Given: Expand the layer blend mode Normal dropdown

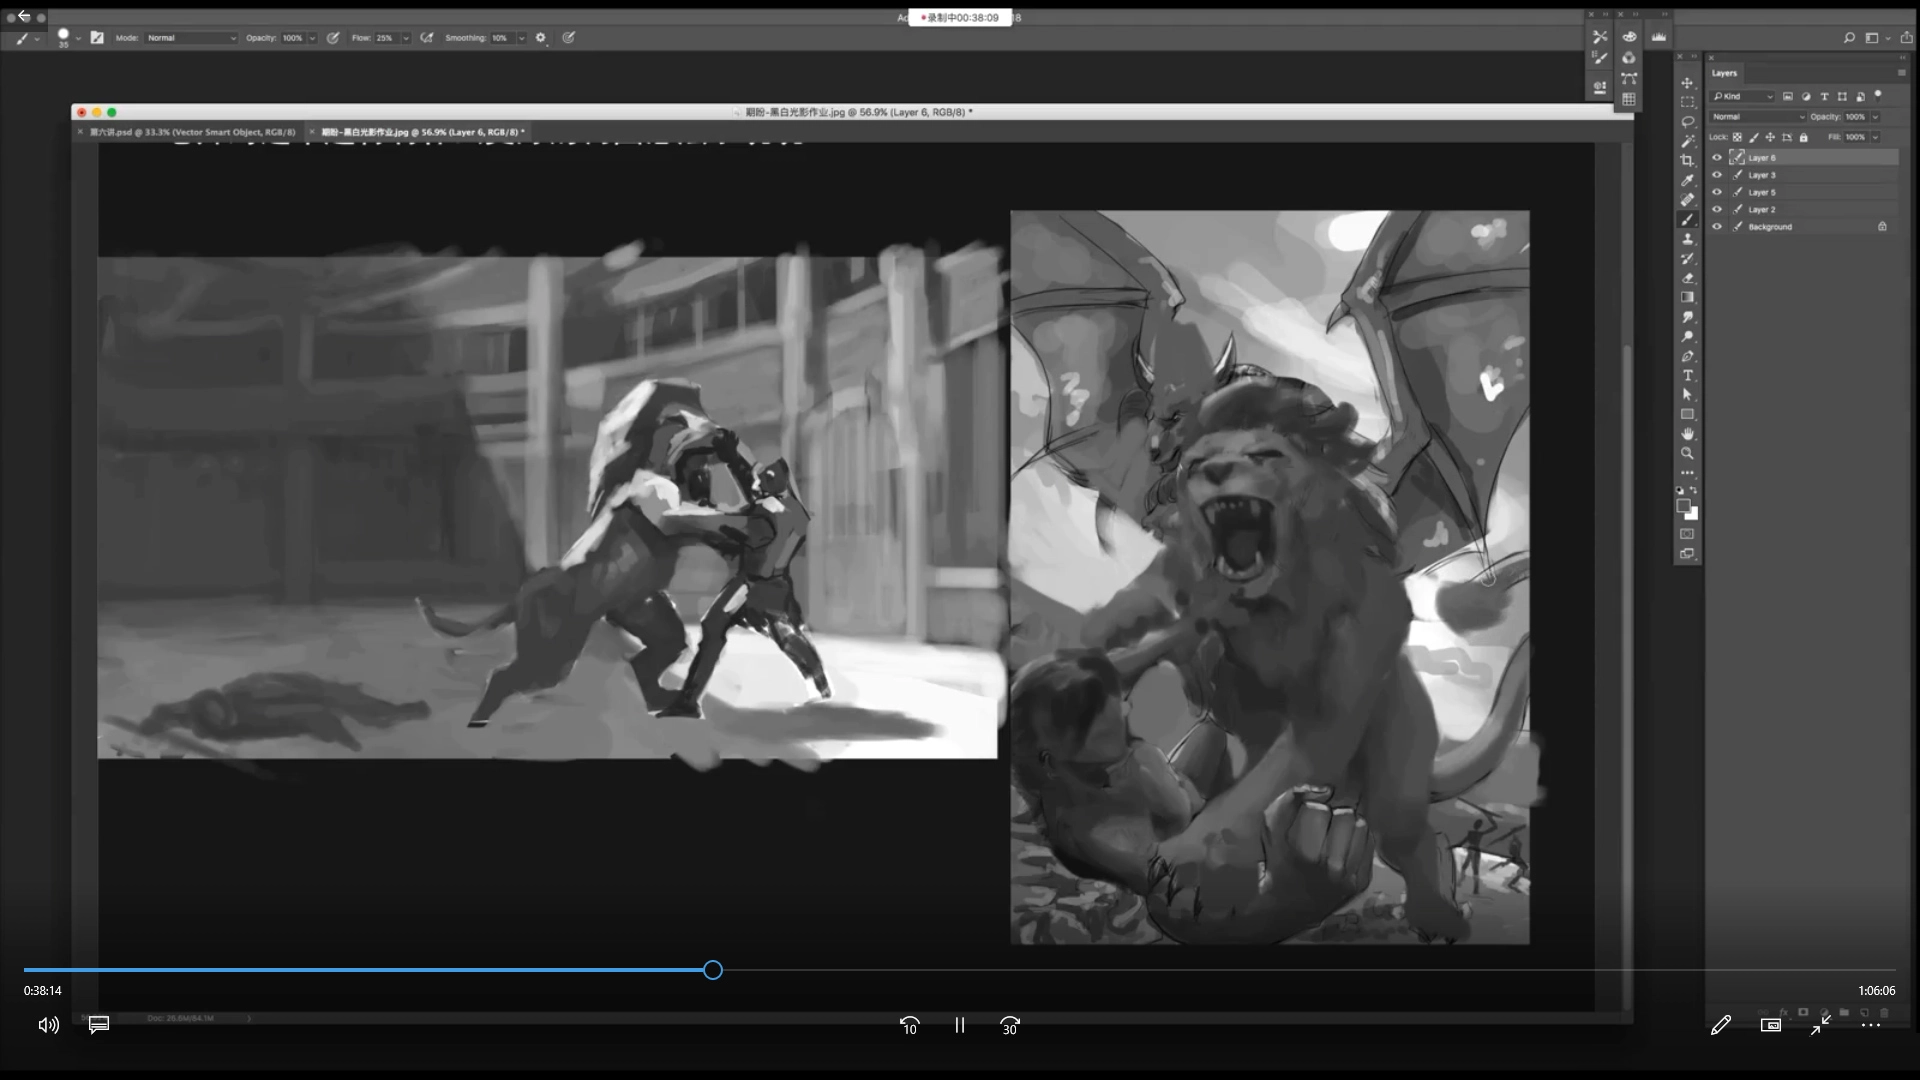Looking at the screenshot, I should (1757, 117).
